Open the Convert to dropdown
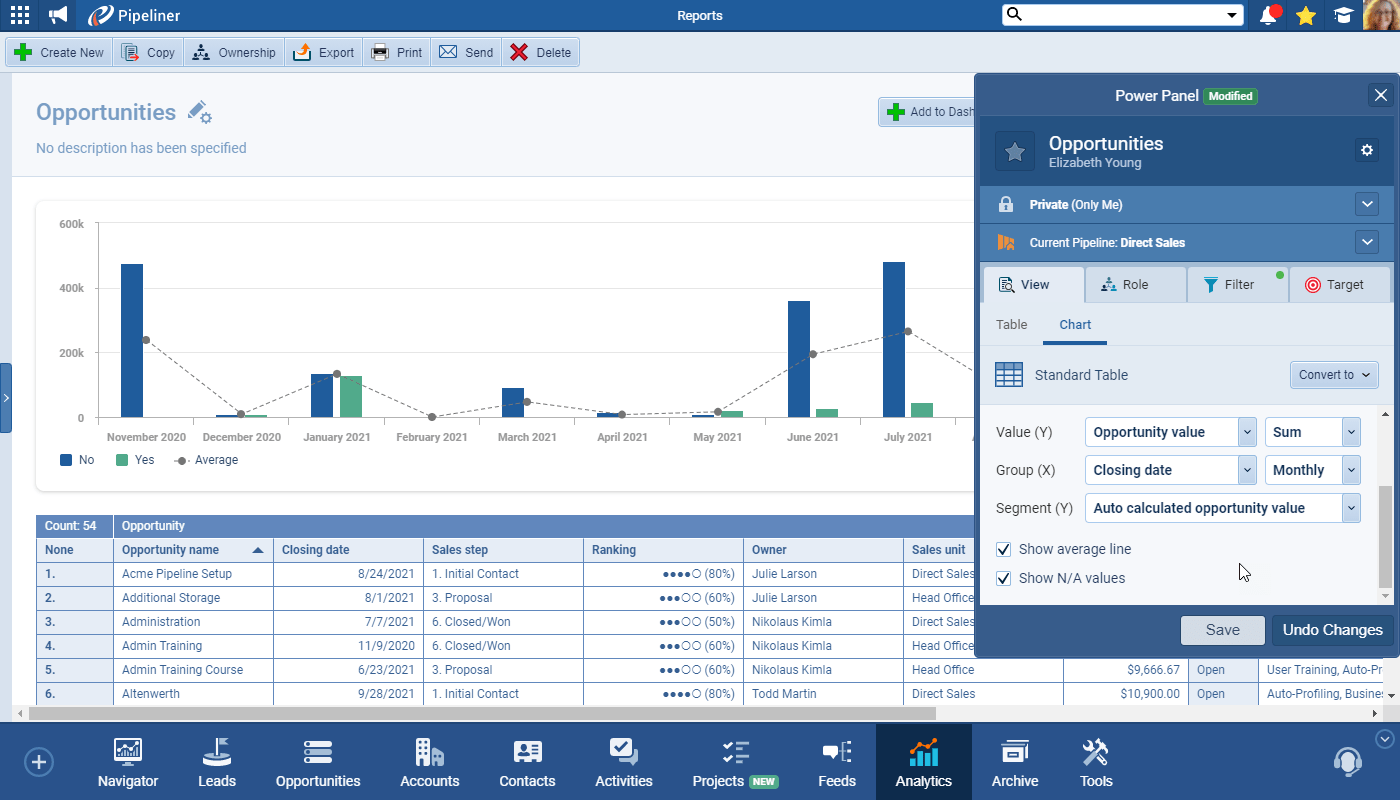 click(1334, 374)
